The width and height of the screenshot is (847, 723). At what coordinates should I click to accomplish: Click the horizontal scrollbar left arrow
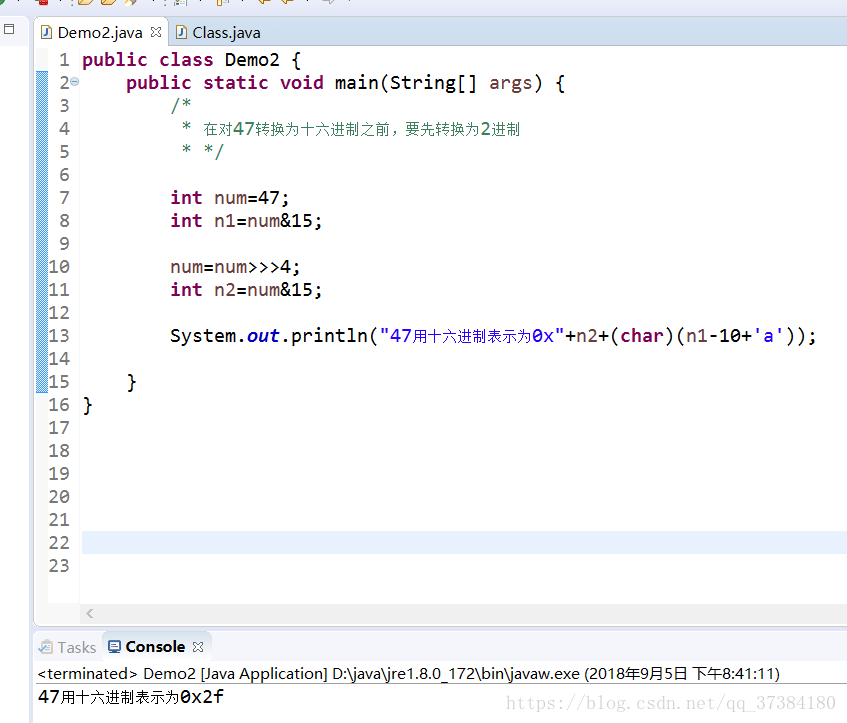coord(90,613)
